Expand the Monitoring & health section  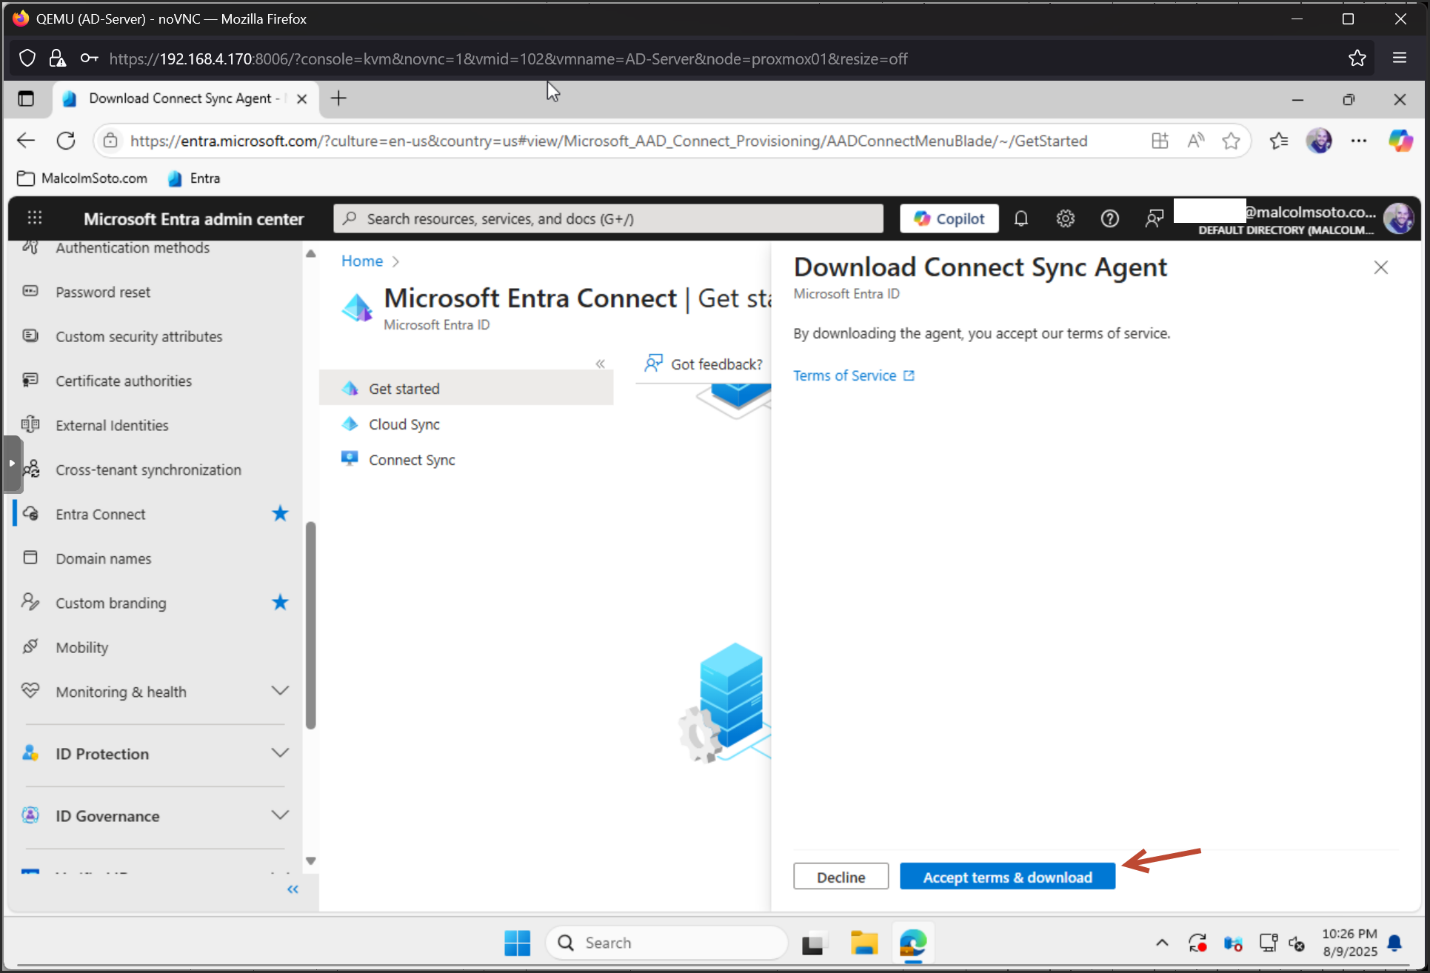280,691
